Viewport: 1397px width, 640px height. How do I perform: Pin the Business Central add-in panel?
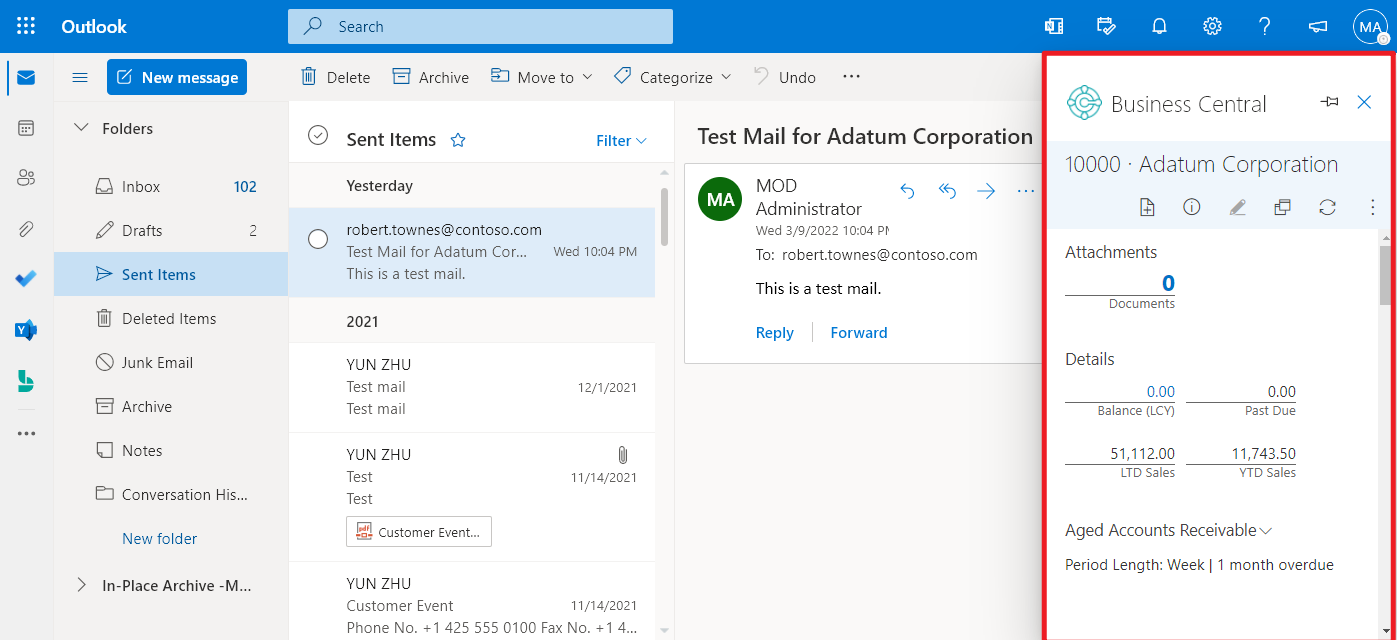tap(1329, 102)
